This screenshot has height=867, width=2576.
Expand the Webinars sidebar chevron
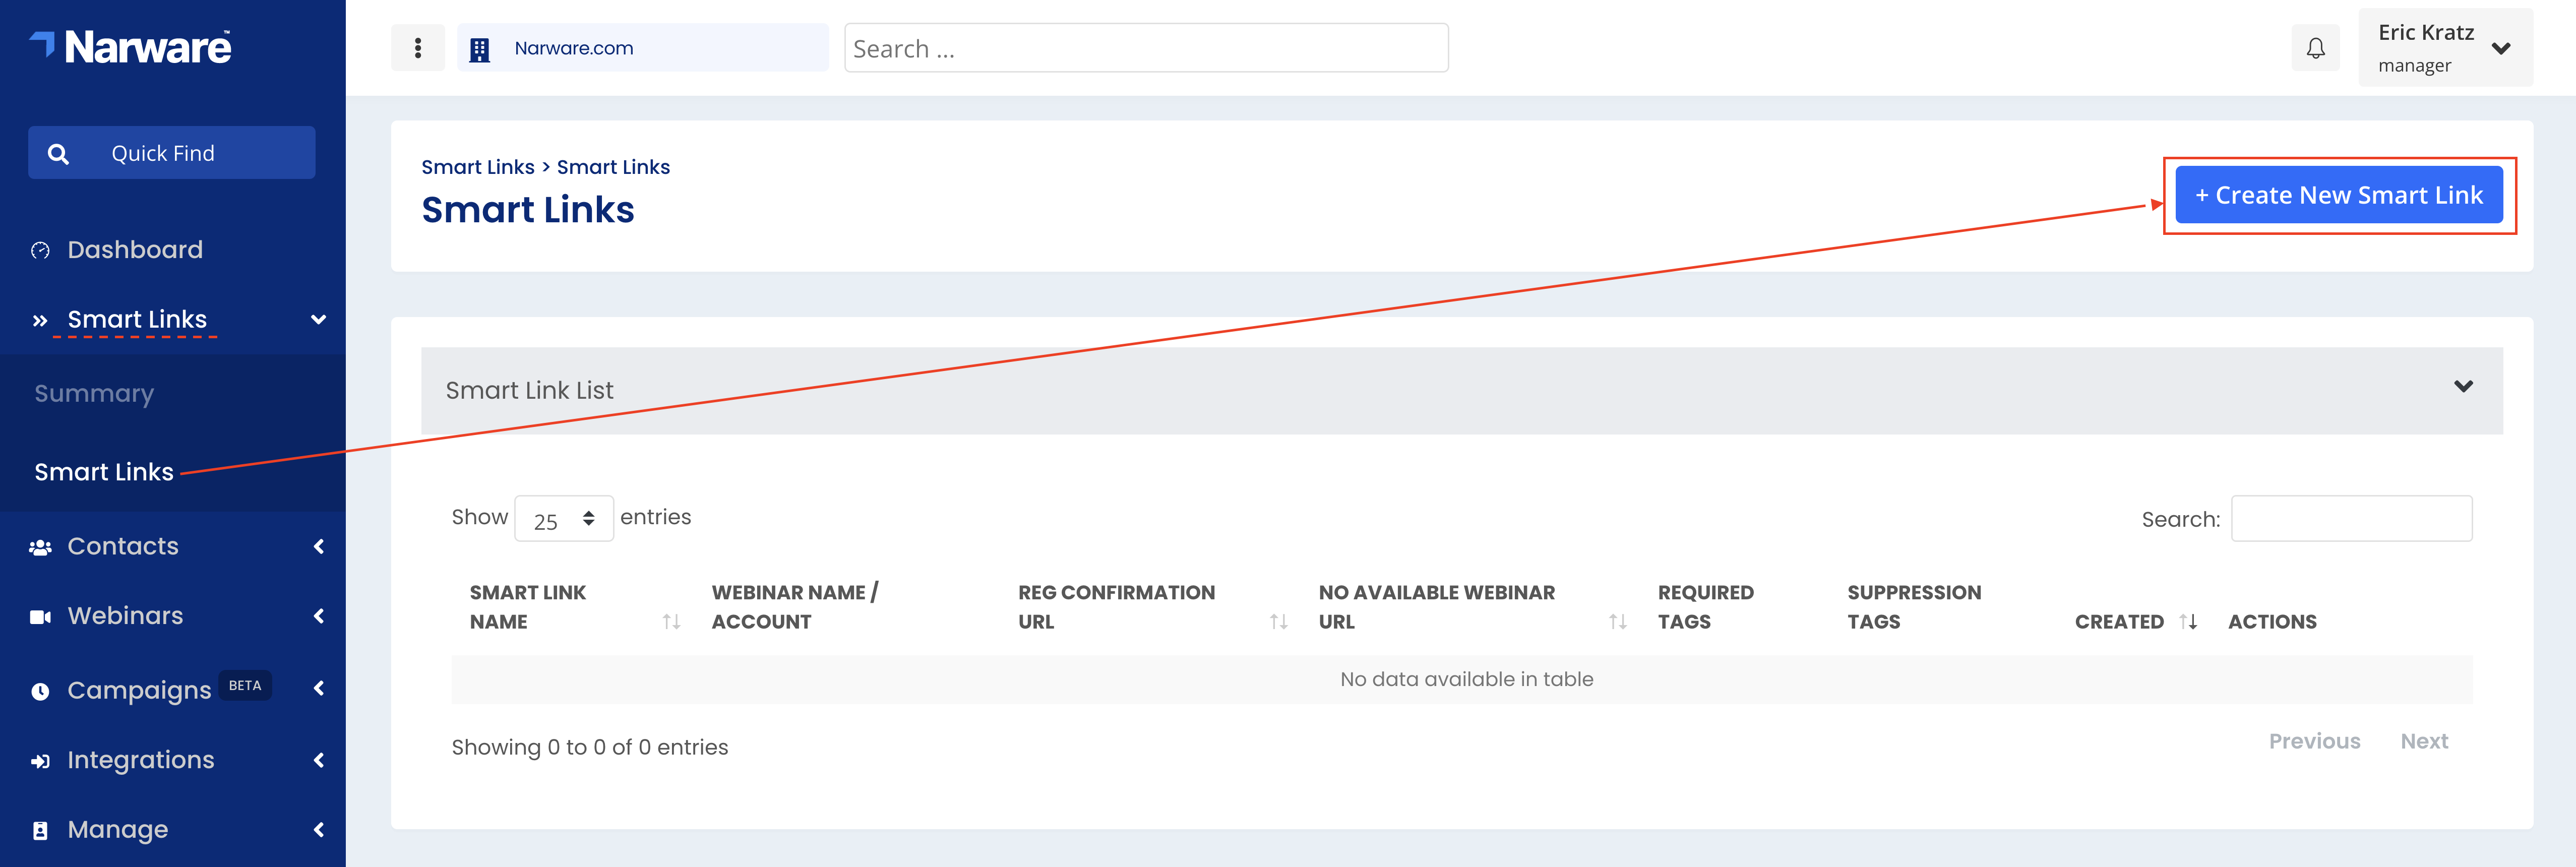click(319, 616)
